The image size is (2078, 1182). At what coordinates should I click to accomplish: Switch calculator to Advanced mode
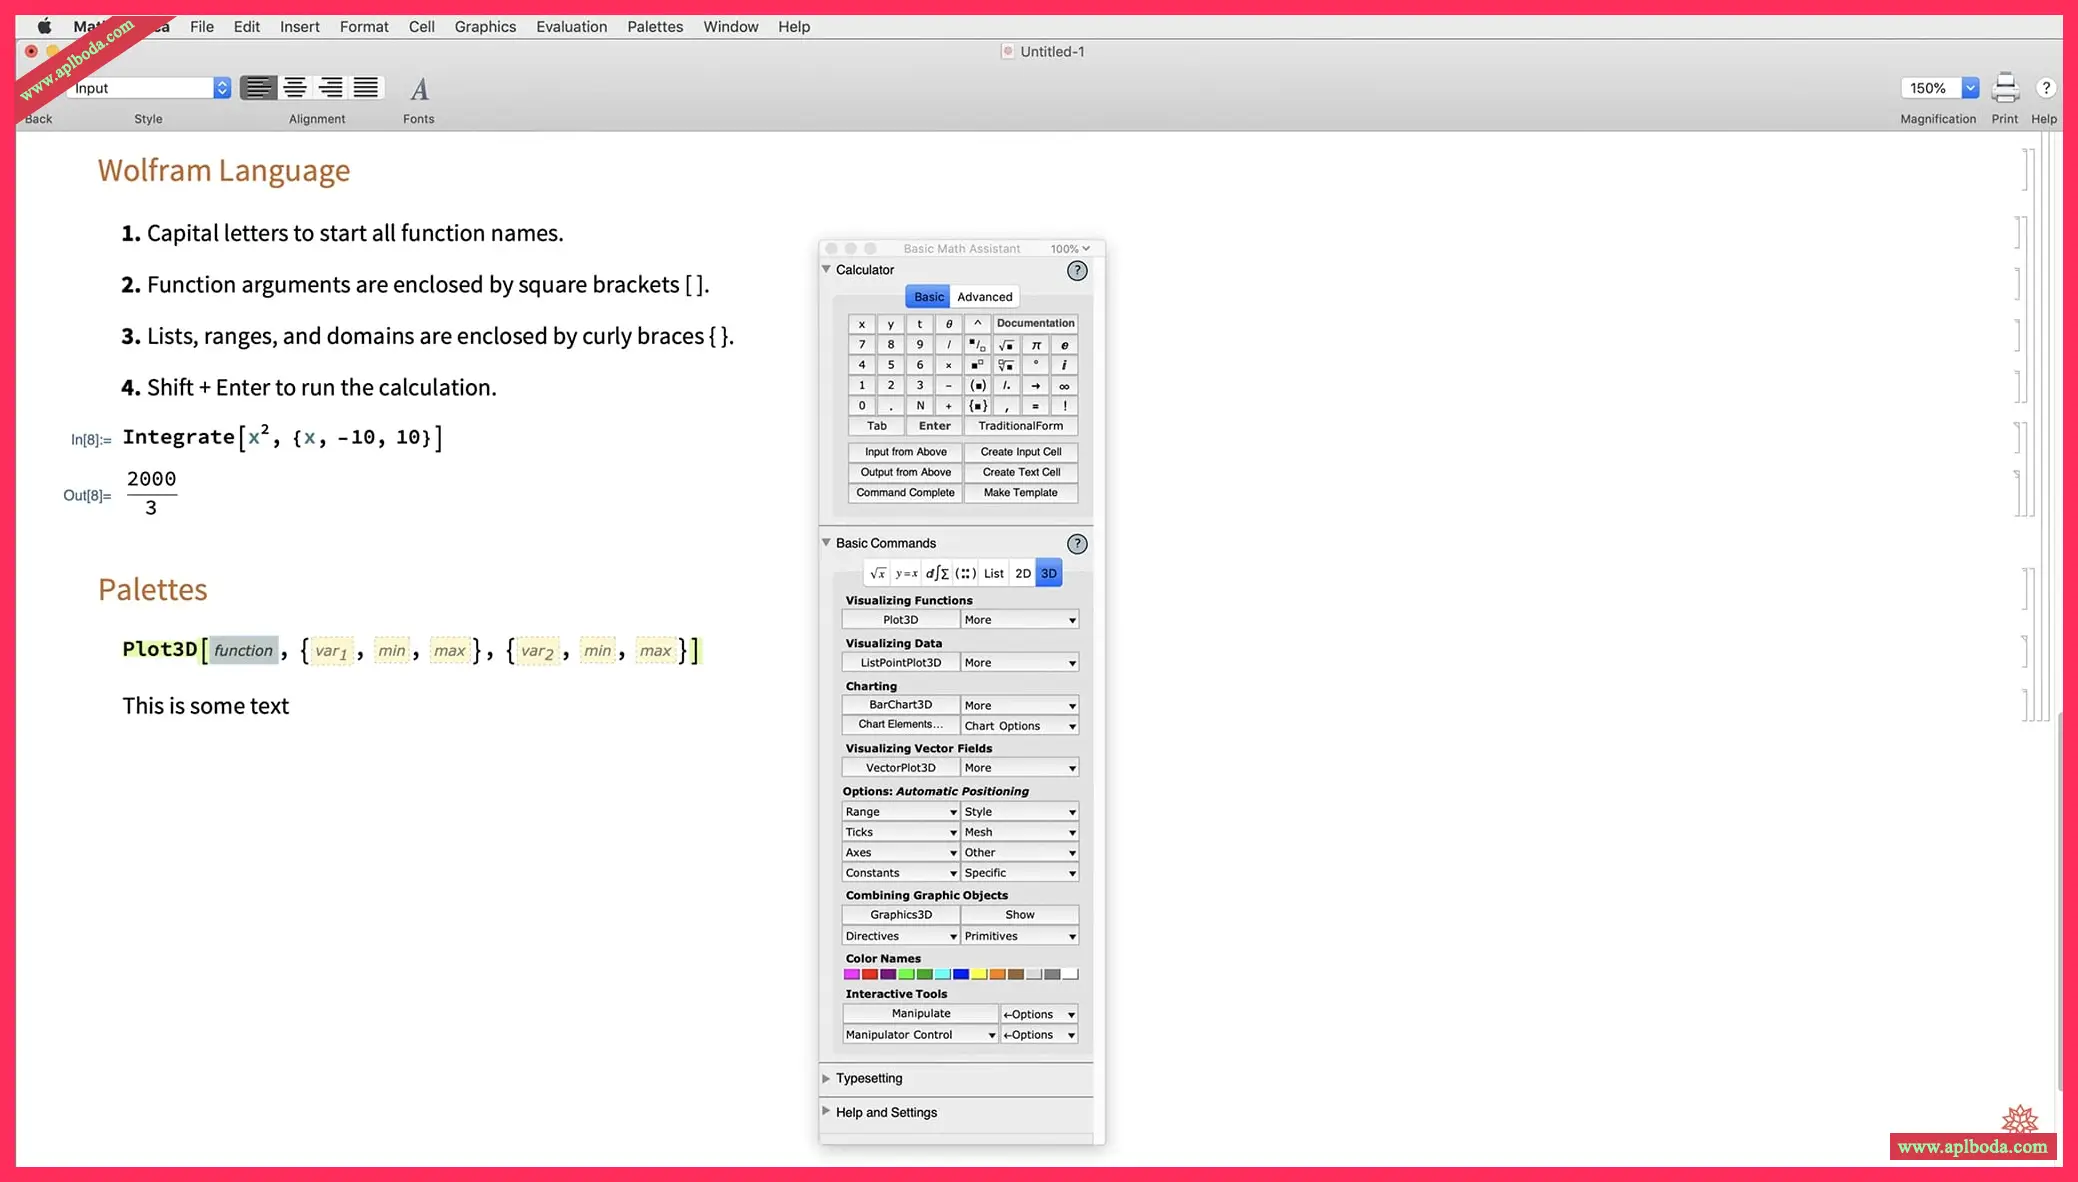984,297
